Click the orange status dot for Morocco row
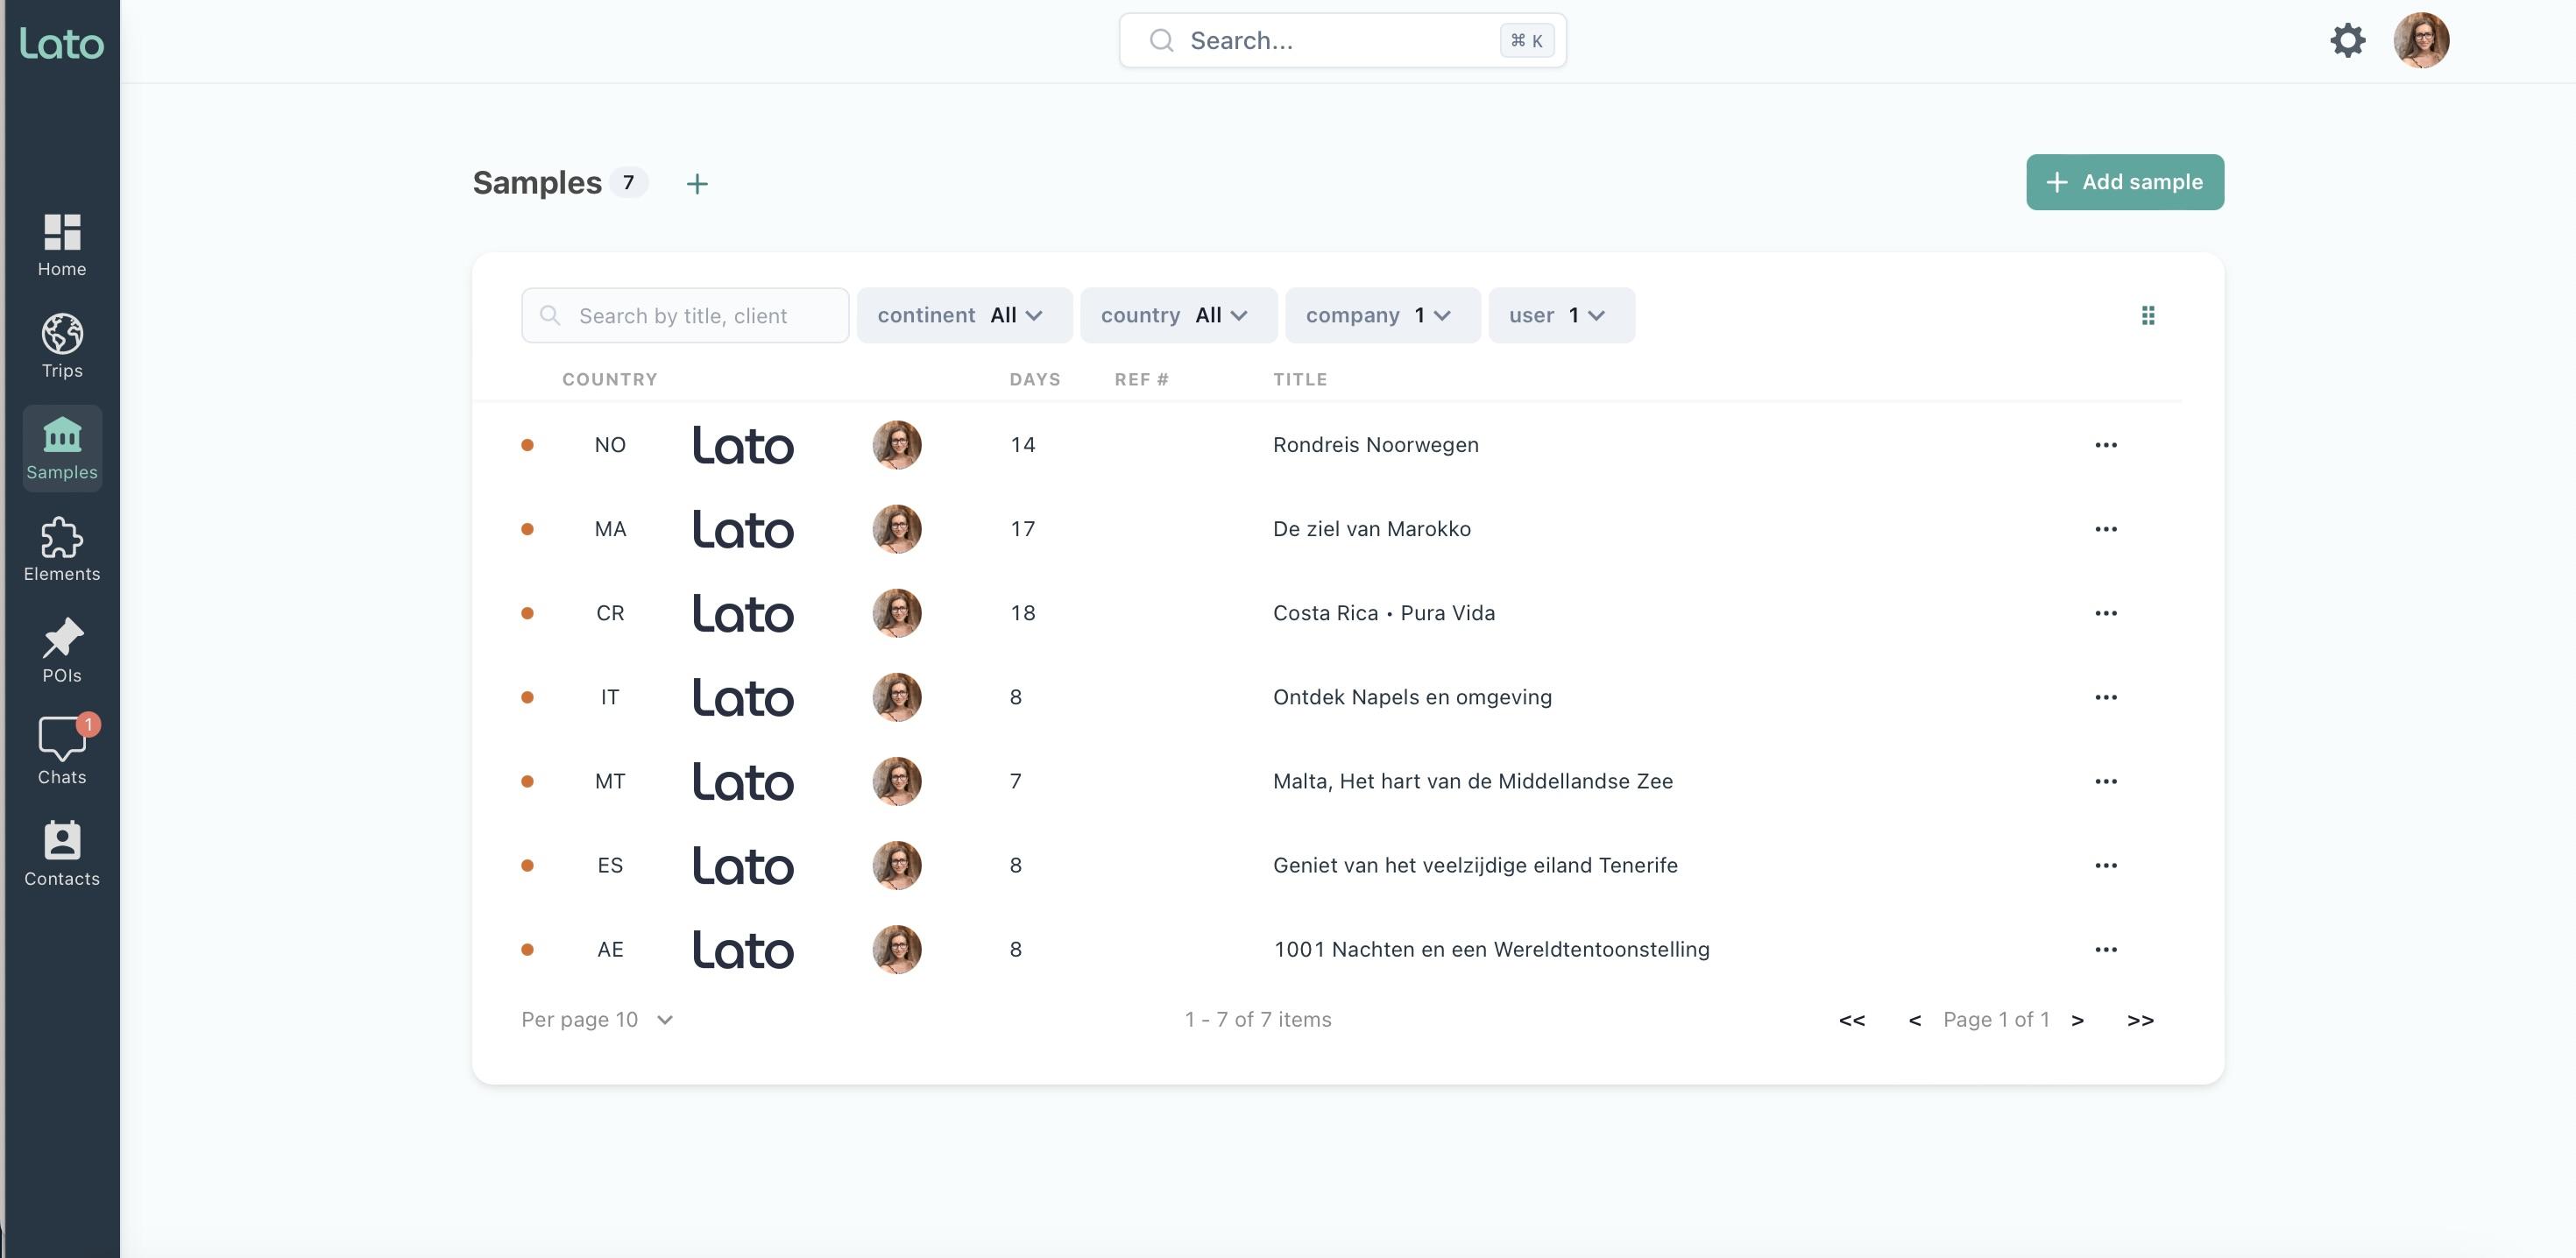The height and width of the screenshot is (1258, 2576). [527, 529]
